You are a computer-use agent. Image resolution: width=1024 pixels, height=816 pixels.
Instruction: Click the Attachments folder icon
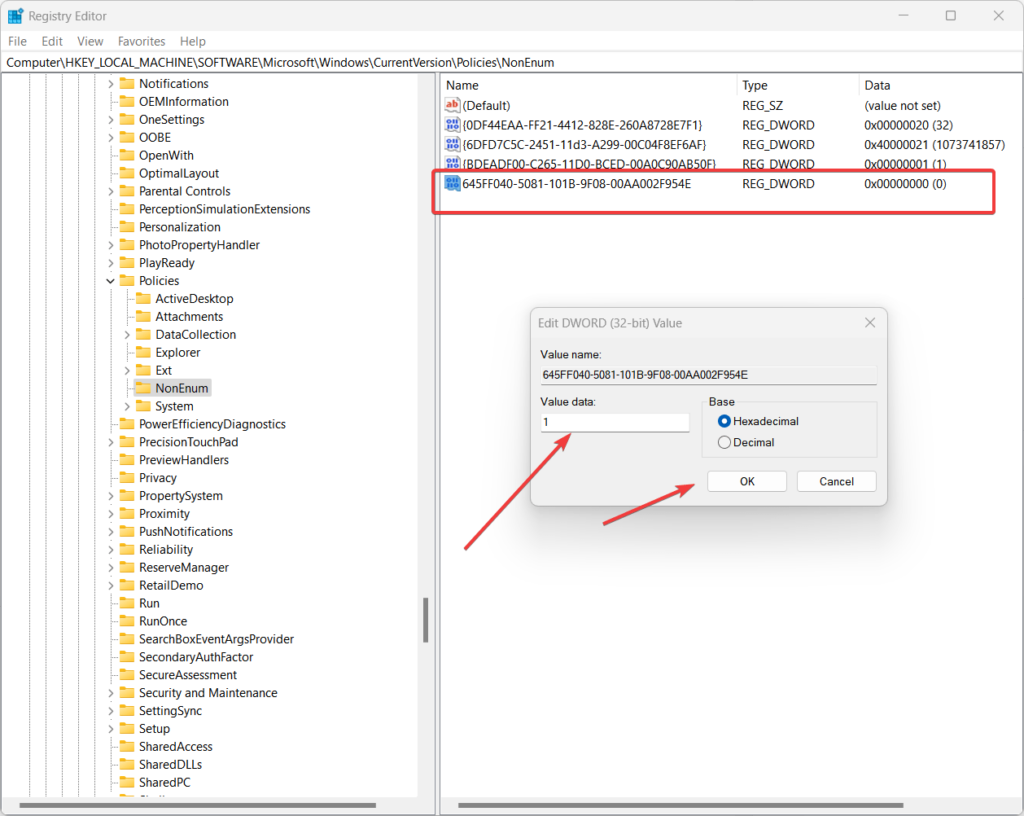[143, 316]
